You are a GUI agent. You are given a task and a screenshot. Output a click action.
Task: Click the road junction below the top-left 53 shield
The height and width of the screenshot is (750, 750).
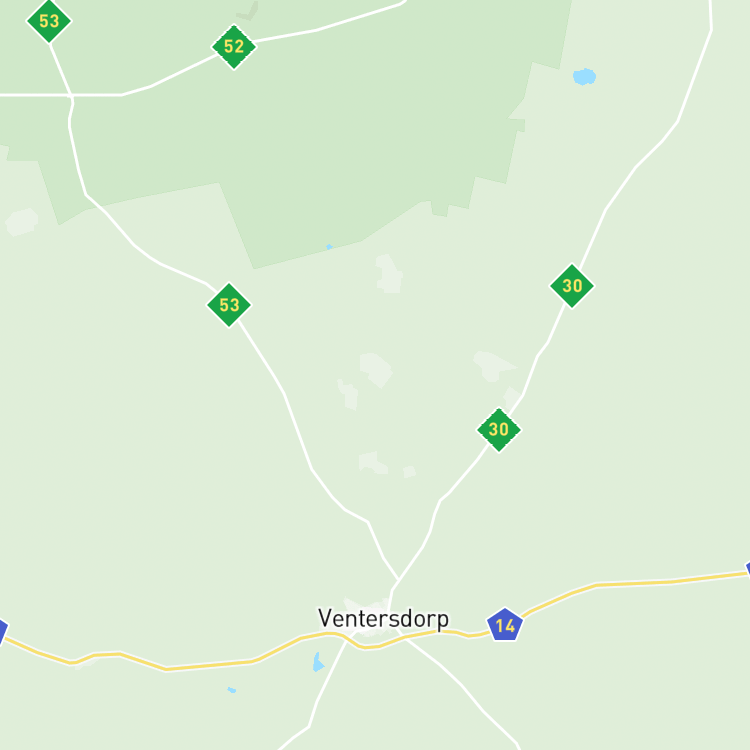[x=71, y=95]
